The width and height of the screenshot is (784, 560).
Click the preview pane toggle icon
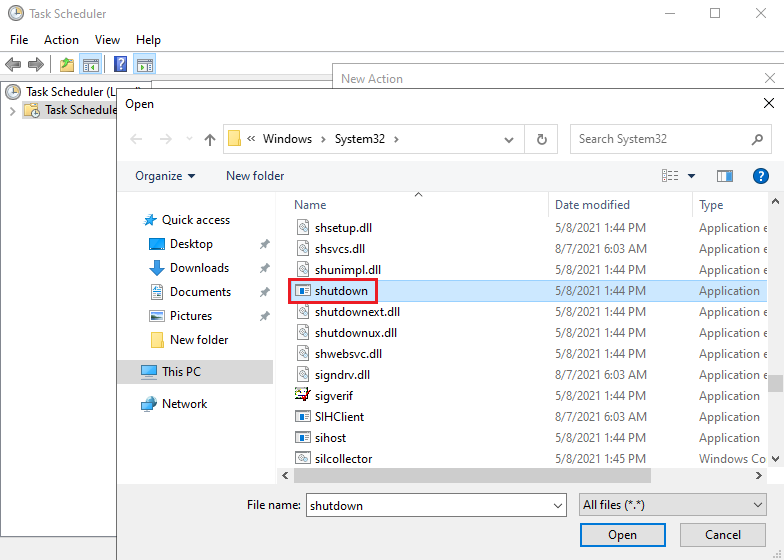click(x=725, y=176)
